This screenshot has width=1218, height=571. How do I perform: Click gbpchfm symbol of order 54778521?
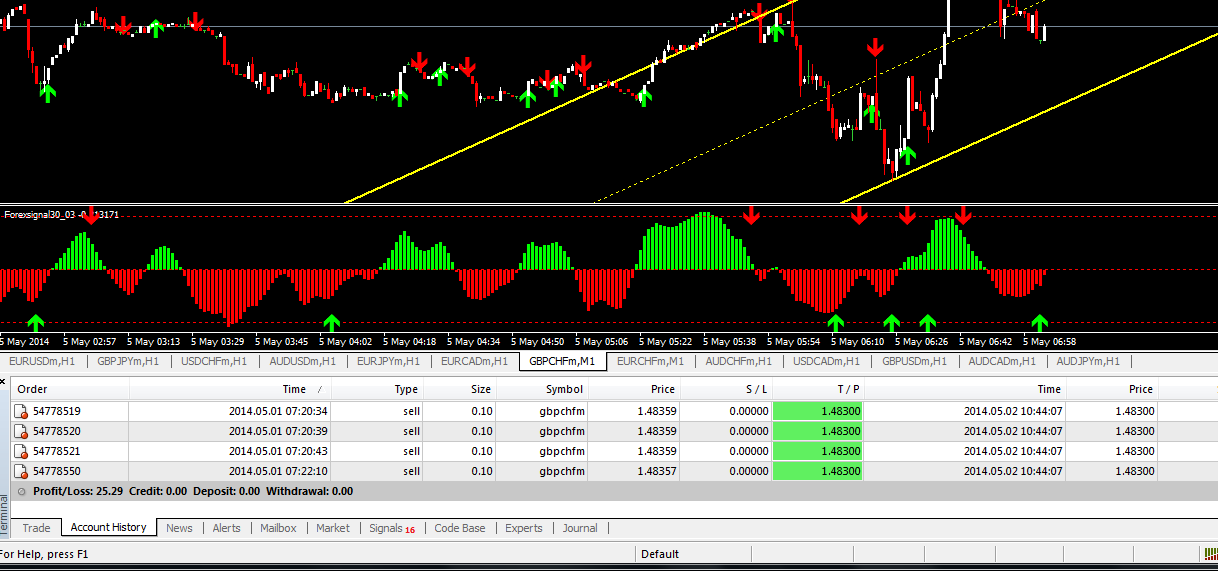coord(562,451)
